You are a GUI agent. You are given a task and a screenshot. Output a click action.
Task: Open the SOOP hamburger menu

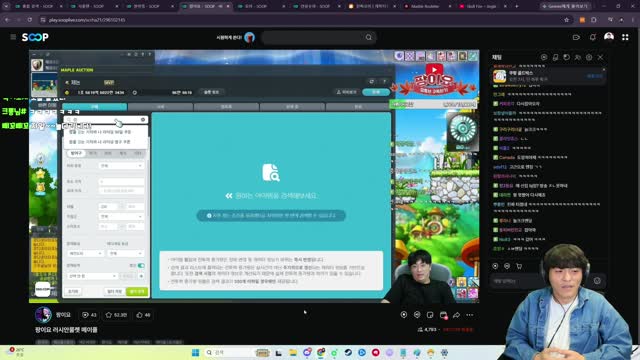pos(13,37)
